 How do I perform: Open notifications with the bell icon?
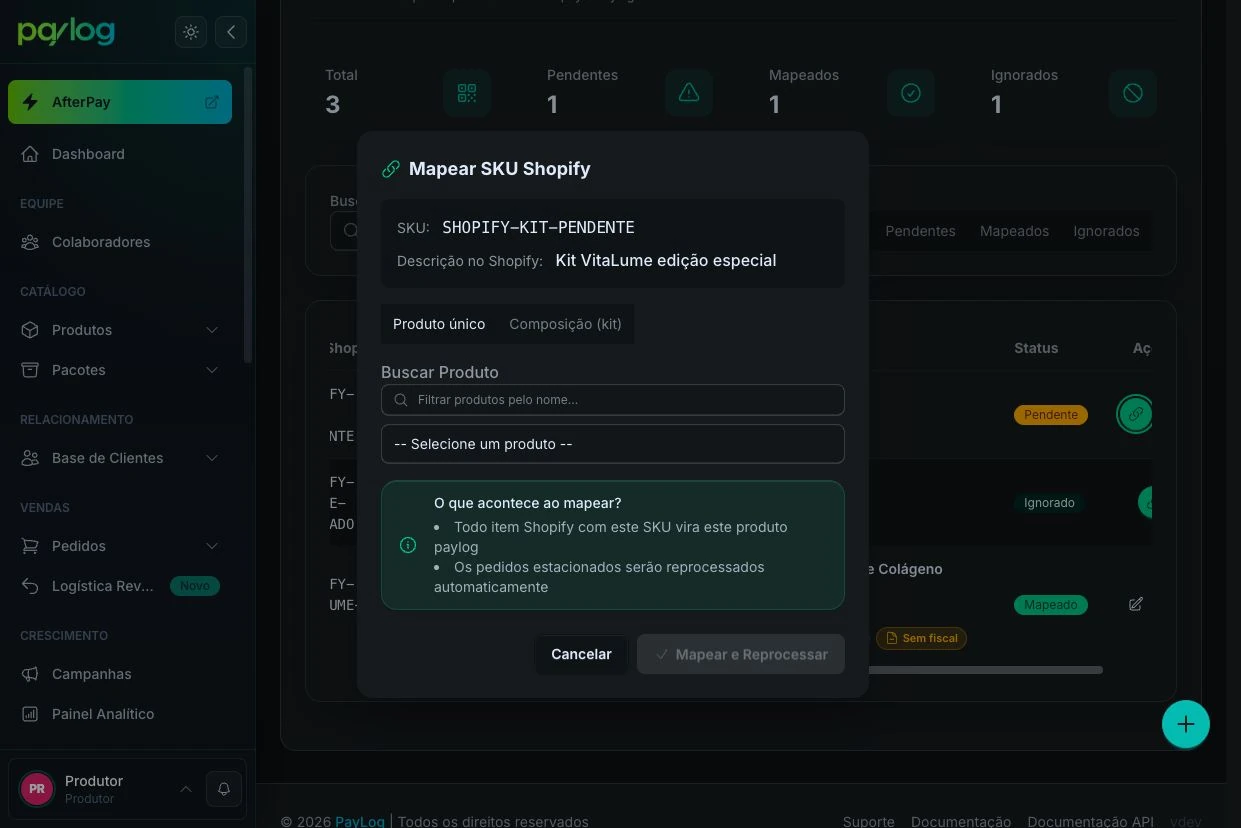click(224, 789)
